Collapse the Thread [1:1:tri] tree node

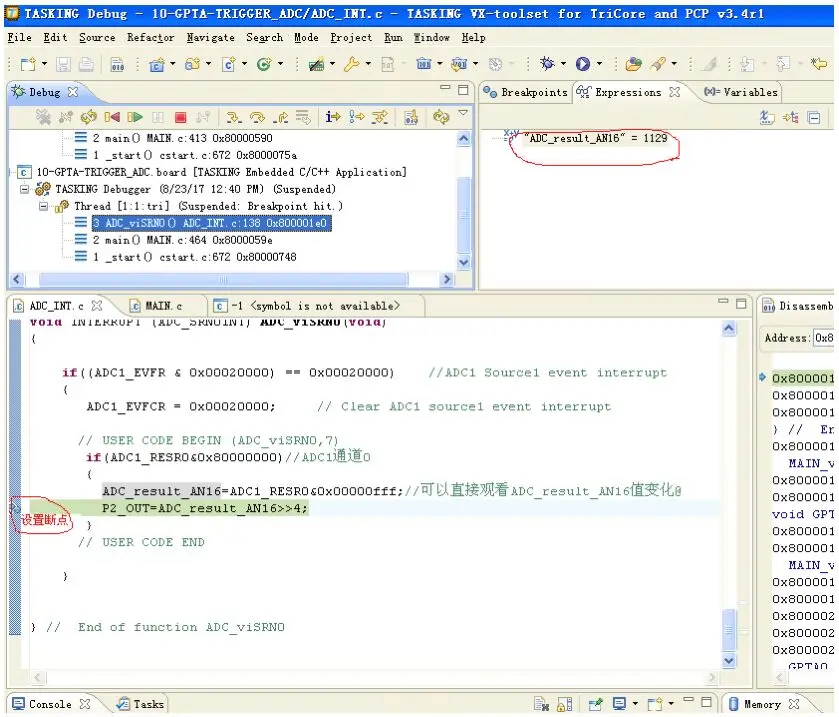click(x=43, y=206)
